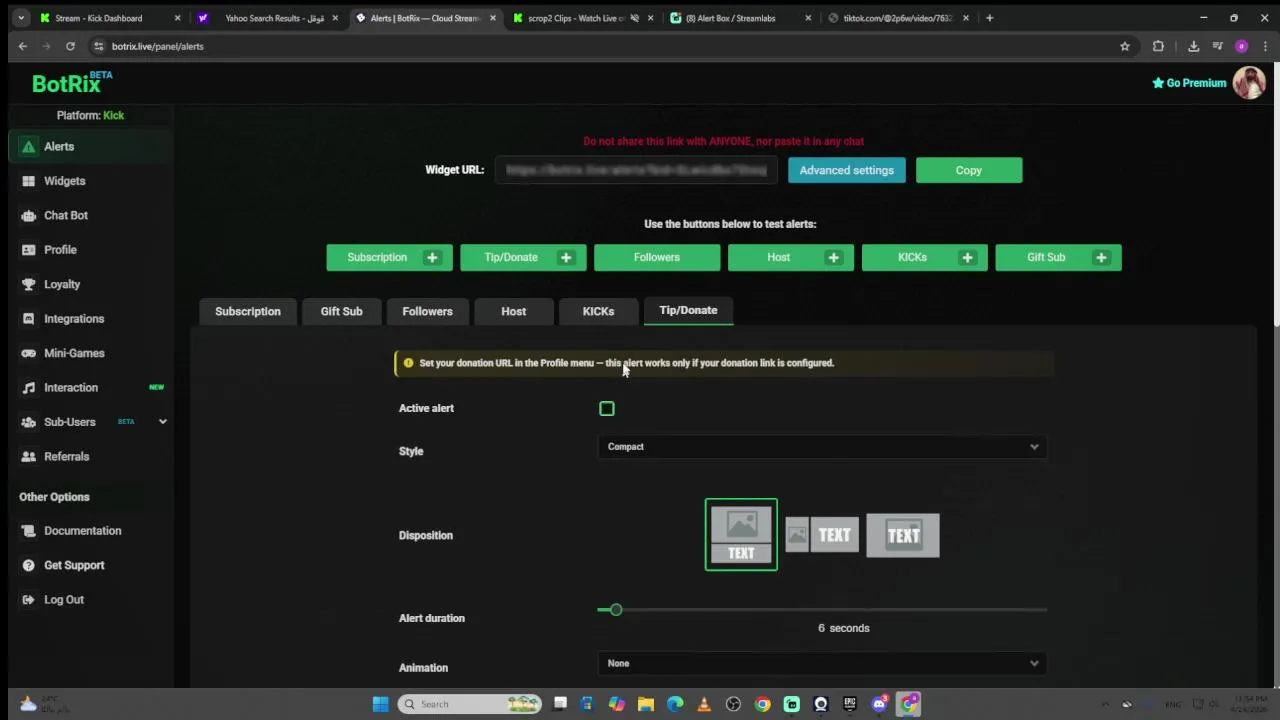This screenshot has width=1280, height=720.
Task: Open a new browser tab
Action: (989, 18)
